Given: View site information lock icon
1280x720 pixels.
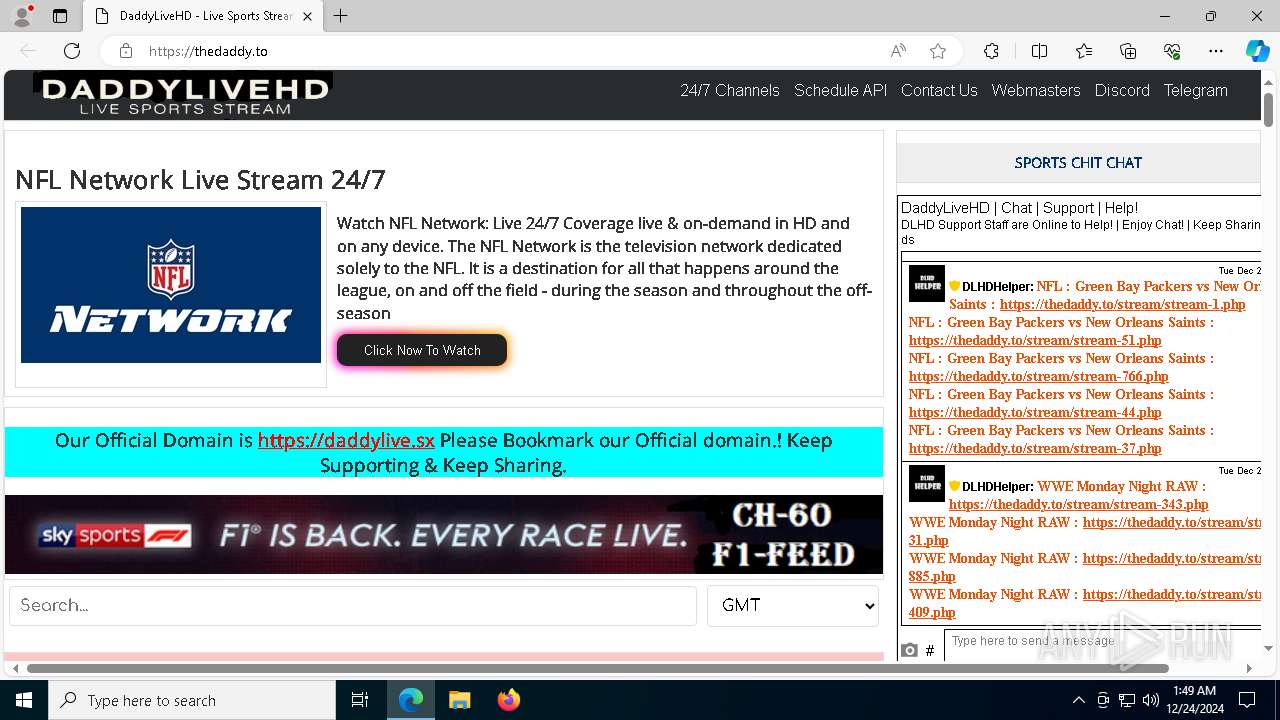Looking at the screenshot, I should point(126,51).
